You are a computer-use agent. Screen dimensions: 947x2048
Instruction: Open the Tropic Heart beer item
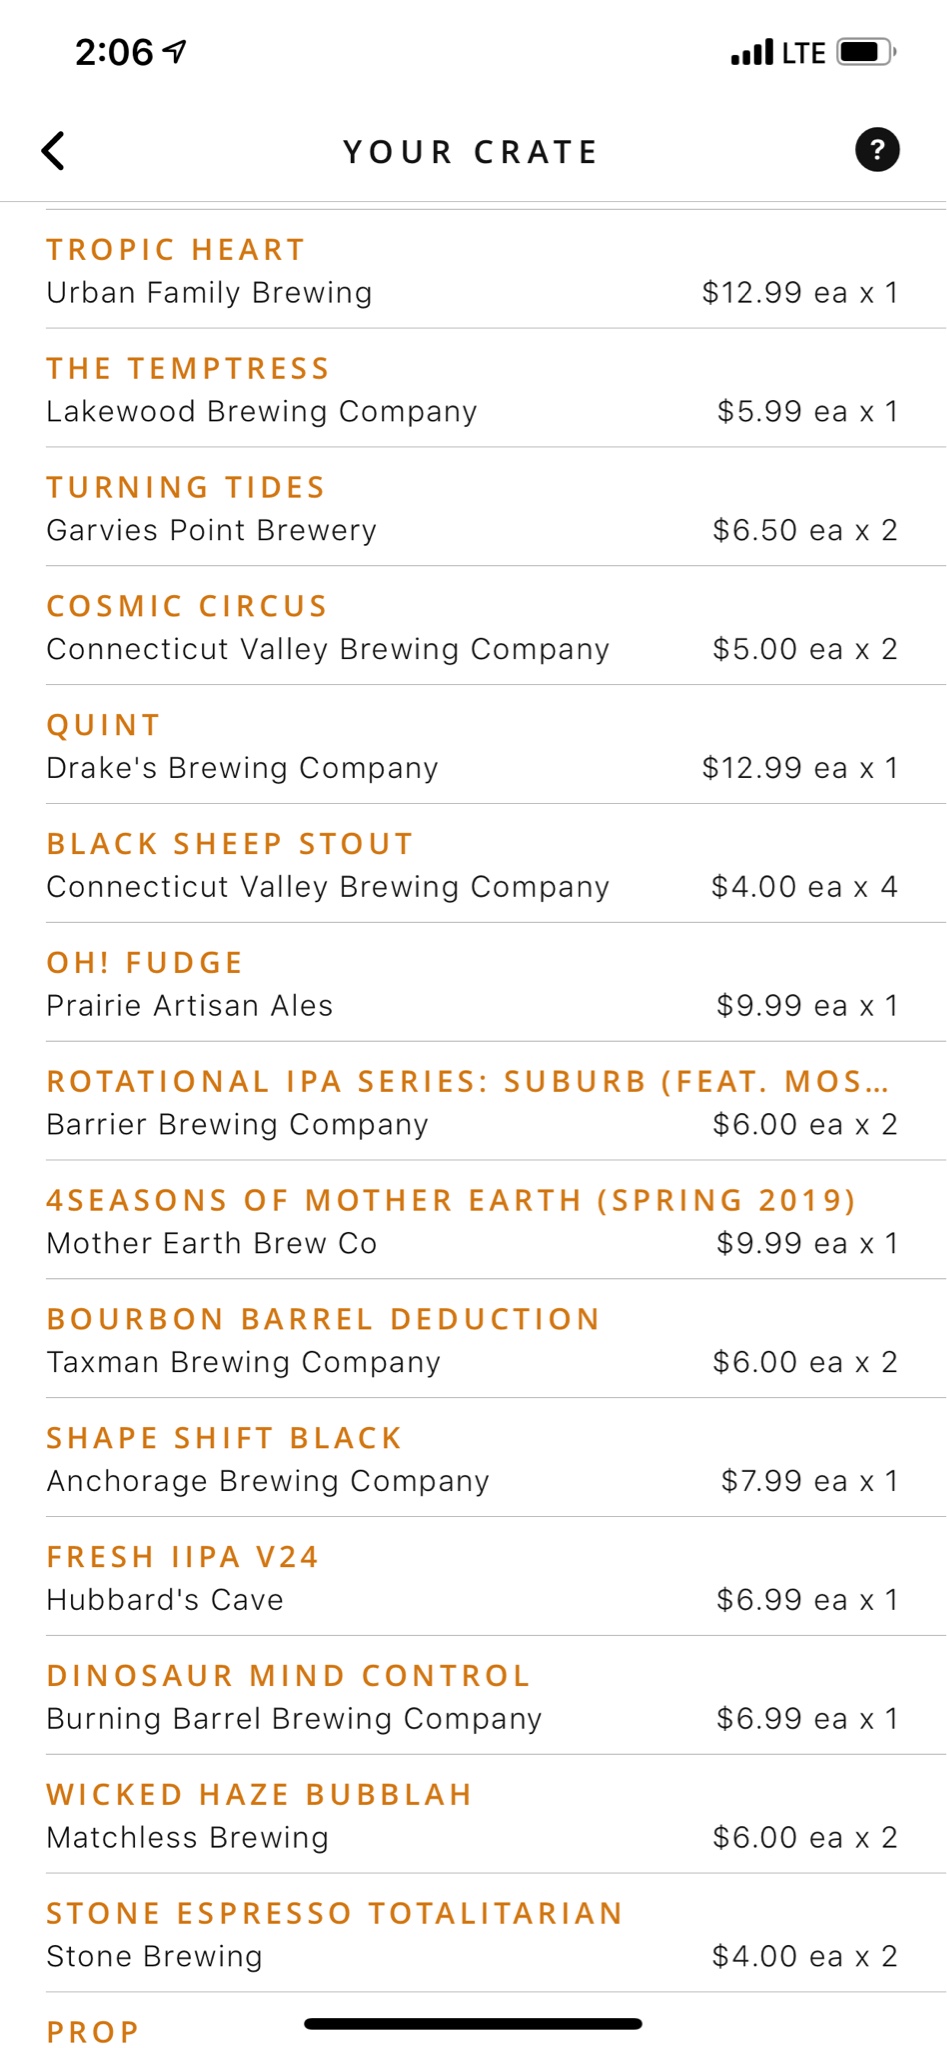pyautogui.click(x=473, y=269)
